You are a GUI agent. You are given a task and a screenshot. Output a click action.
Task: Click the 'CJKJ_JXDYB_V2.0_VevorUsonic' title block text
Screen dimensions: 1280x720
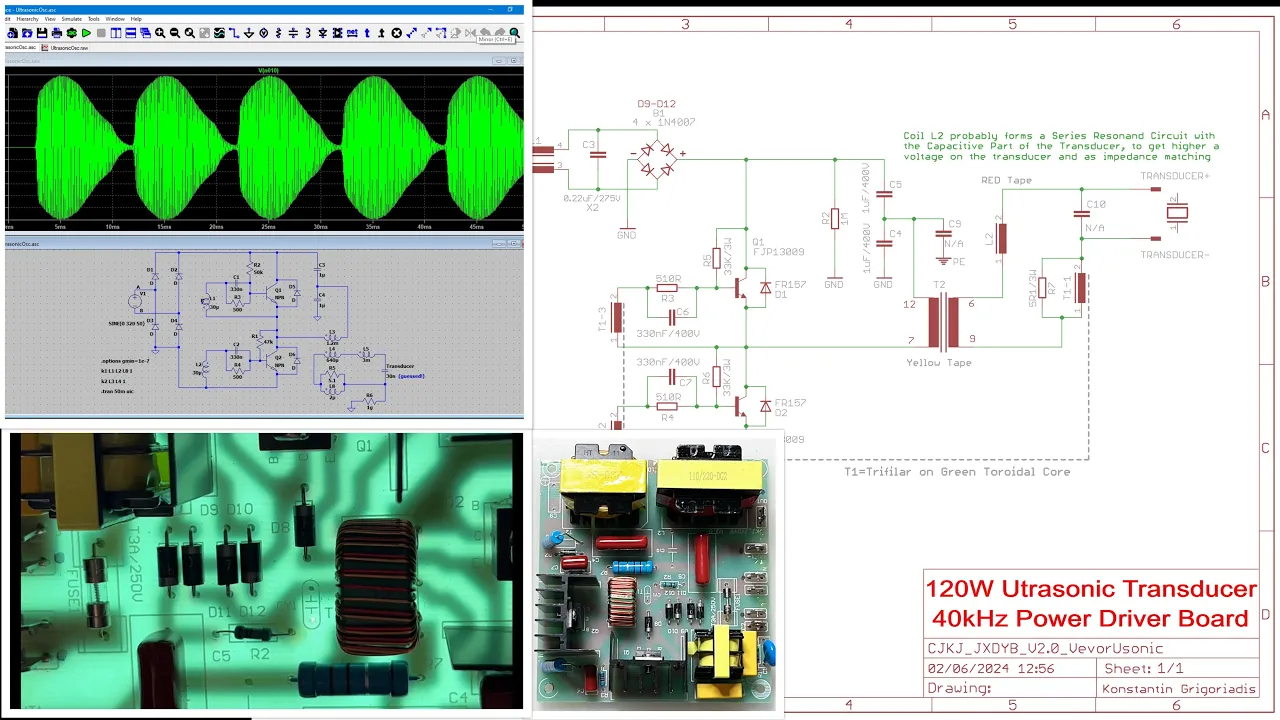[x=1045, y=648]
